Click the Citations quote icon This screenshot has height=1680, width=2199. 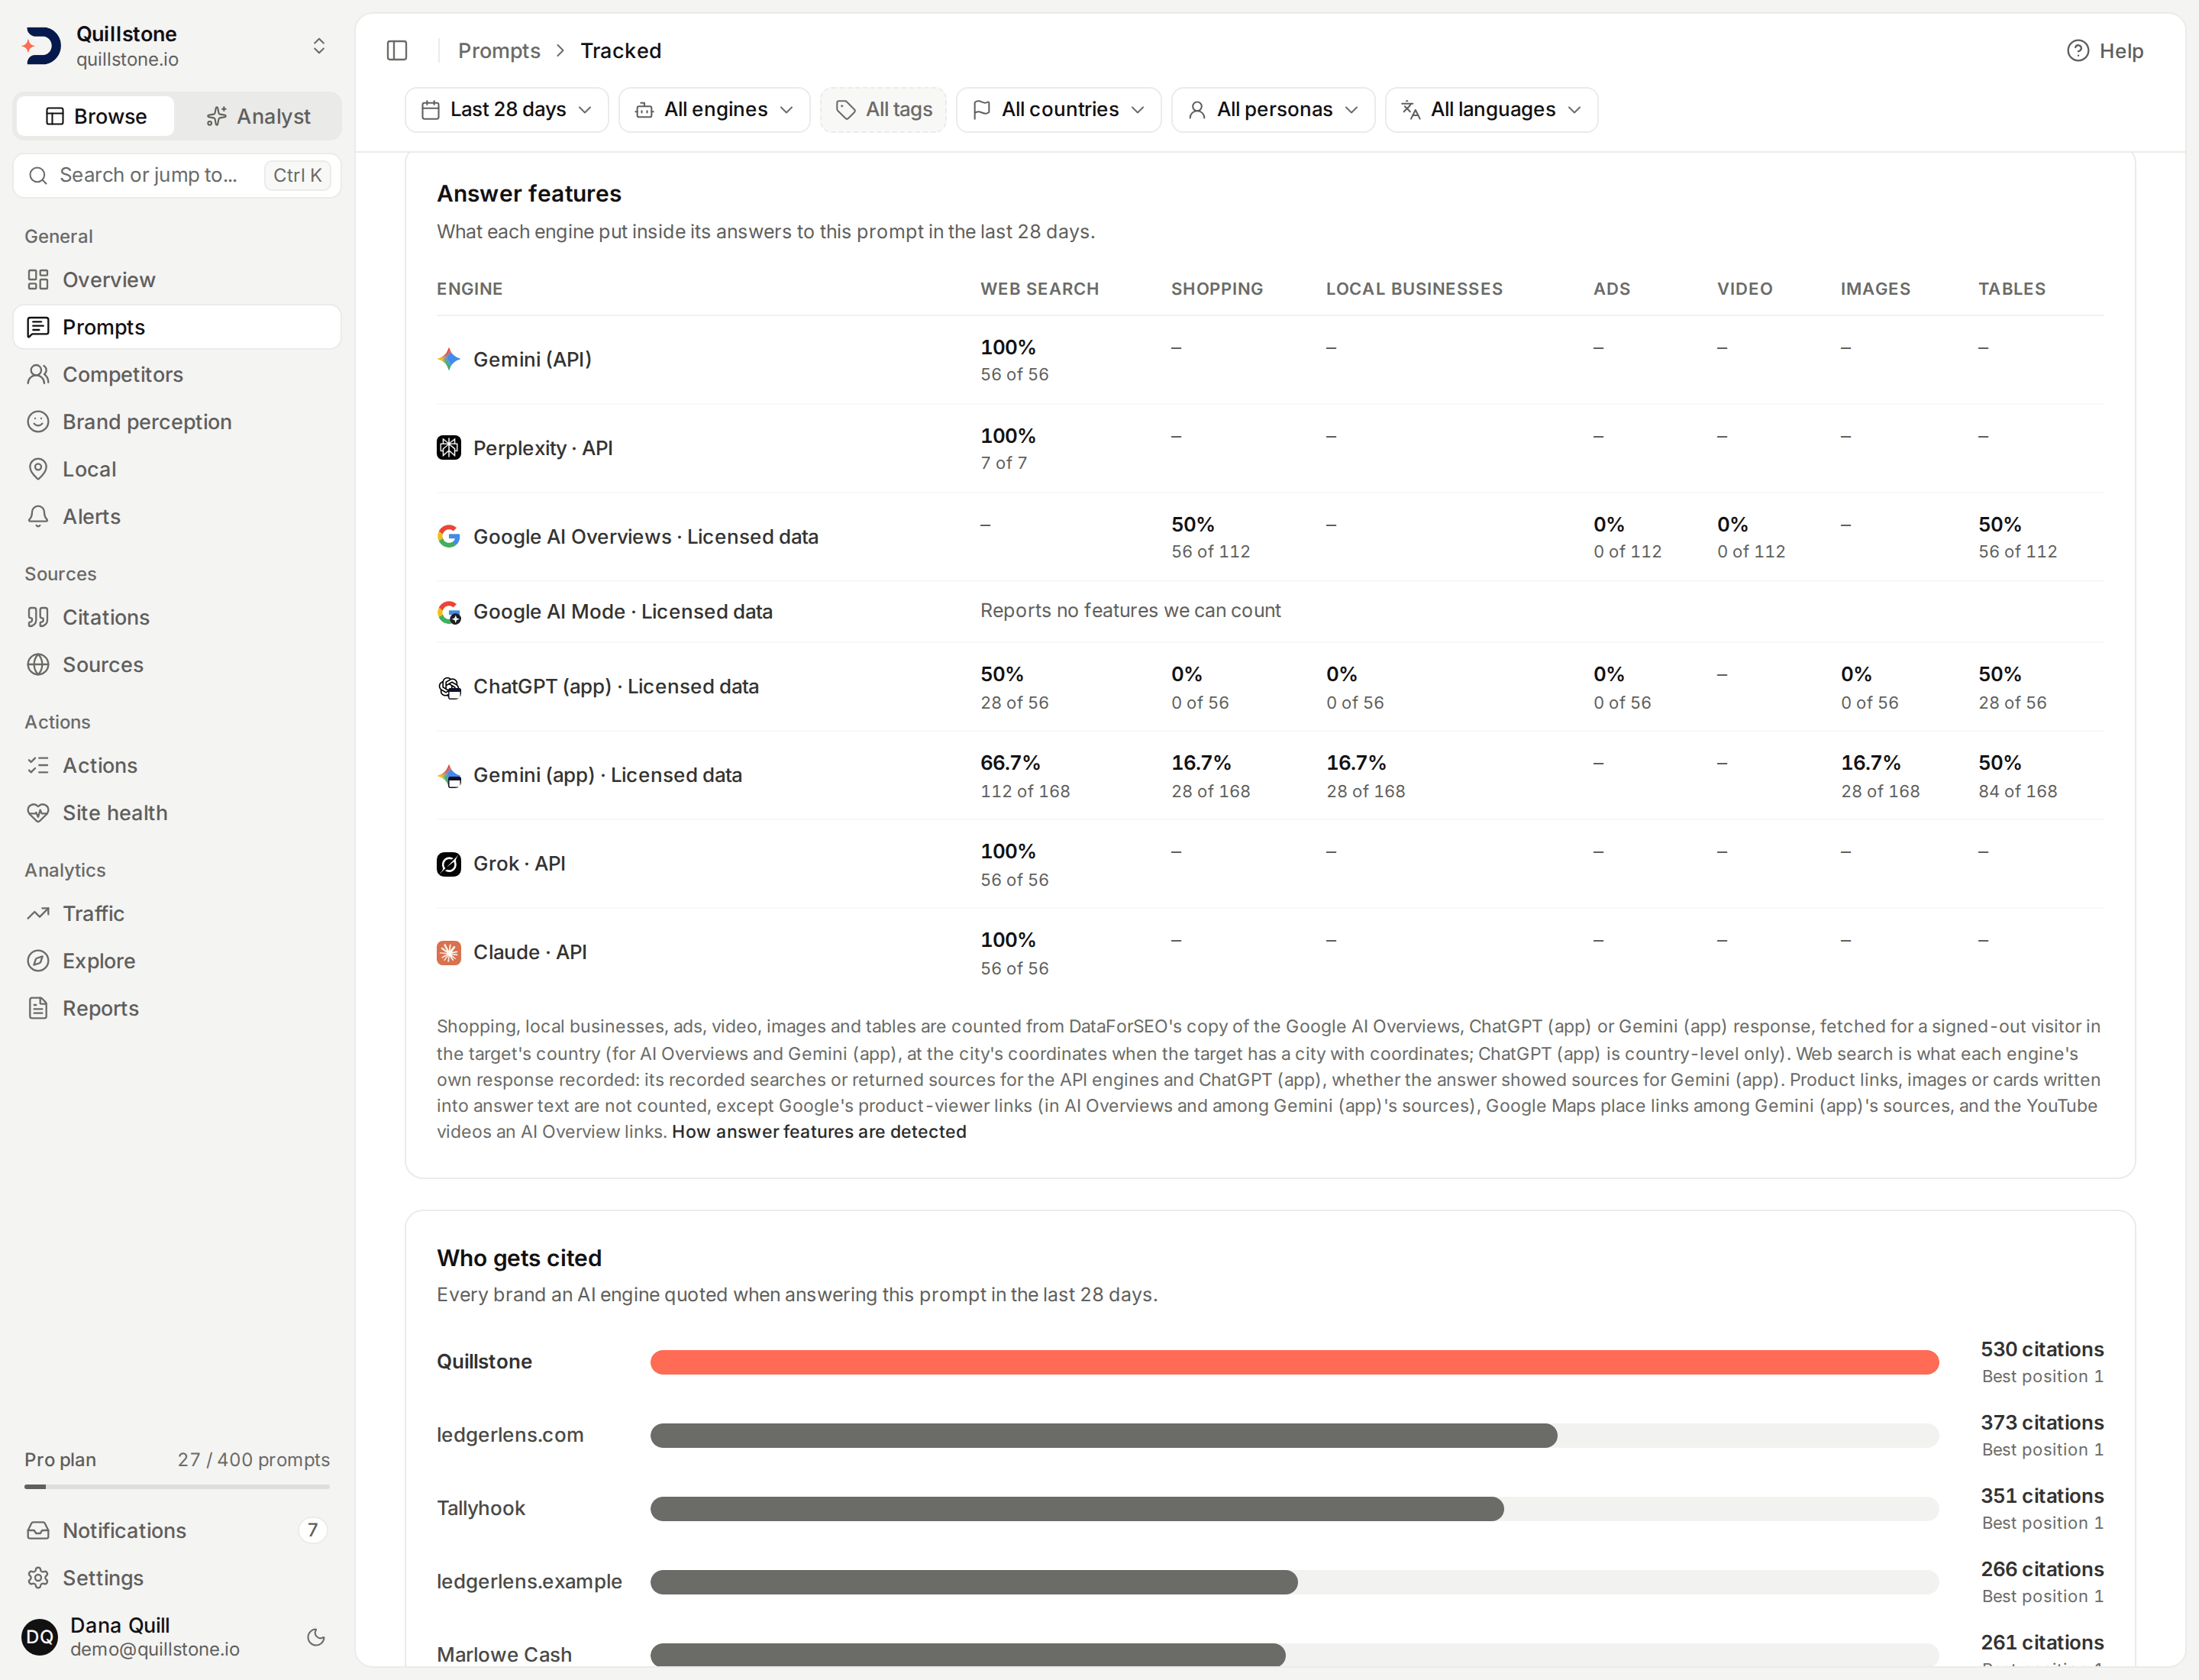tap(38, 617)
